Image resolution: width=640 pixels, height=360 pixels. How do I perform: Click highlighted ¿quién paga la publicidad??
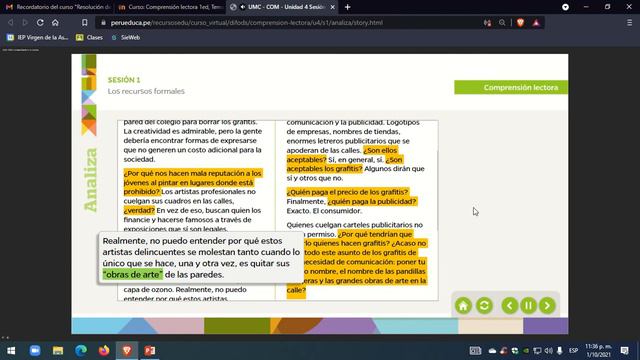pyautogui.click(x=372, y=201)
